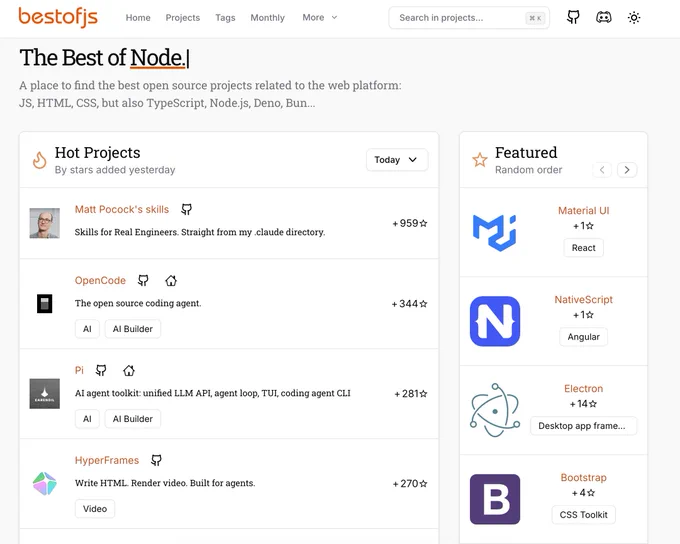Click the bestofjs logo
This screenshot has height=544, width=680.
[58, 17]
